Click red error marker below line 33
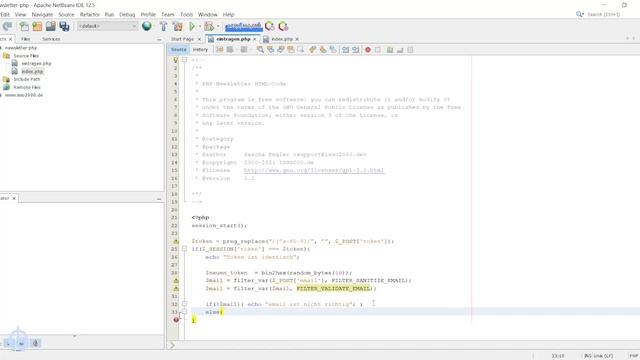Image resolution: width=640 pixels, height=360 pixels. [176, 320]
